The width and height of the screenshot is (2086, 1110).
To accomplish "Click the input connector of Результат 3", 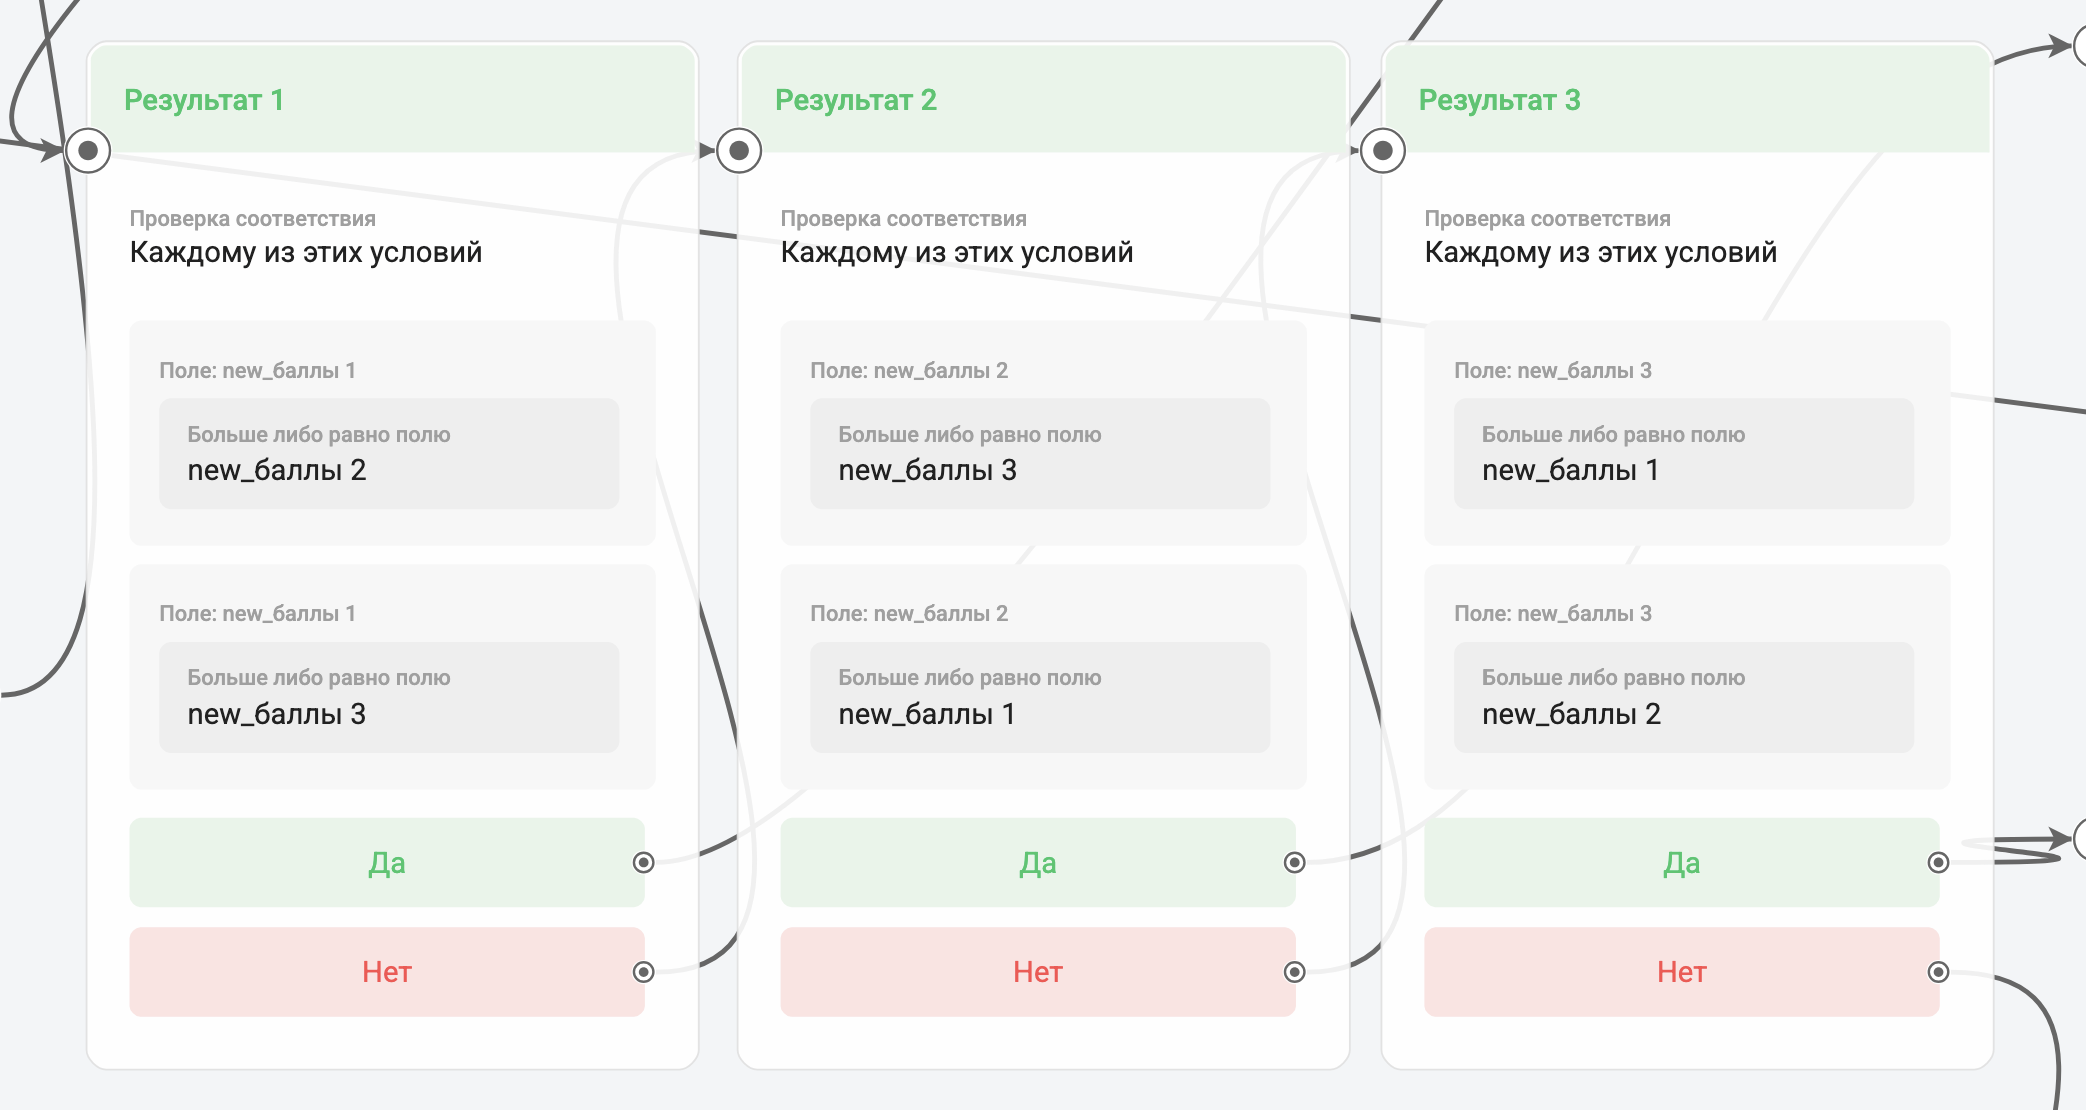I will tap(1383, 151).
